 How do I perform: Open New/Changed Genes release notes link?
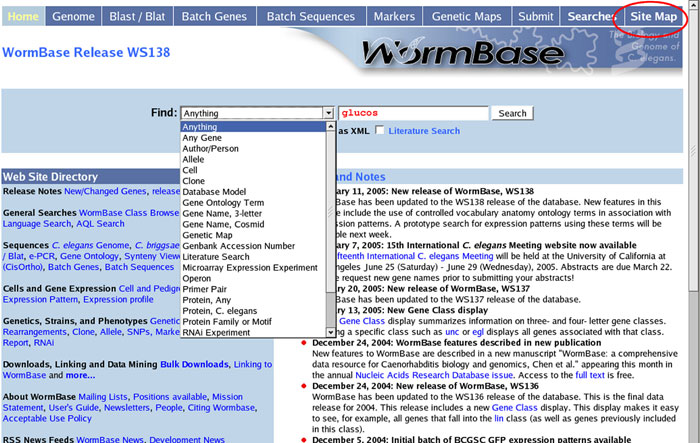[105, 191]
